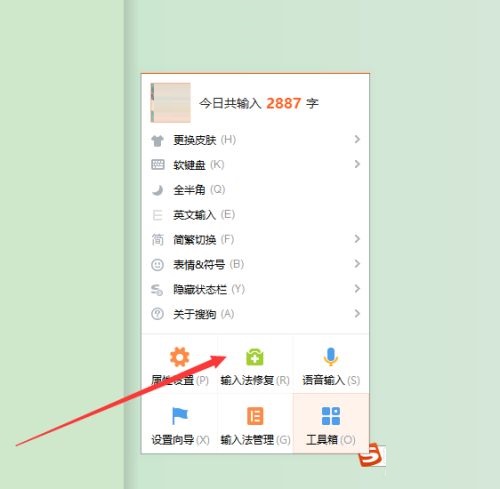Click the keyboard icon beside 软键盘

point(158,165)
